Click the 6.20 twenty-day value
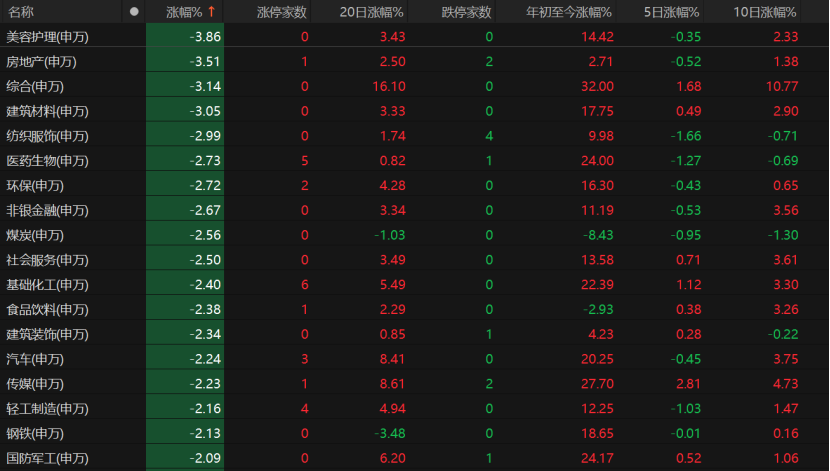The height and width of the screenshot is (471, 830). pyautogui.click(x=393, y=458)
